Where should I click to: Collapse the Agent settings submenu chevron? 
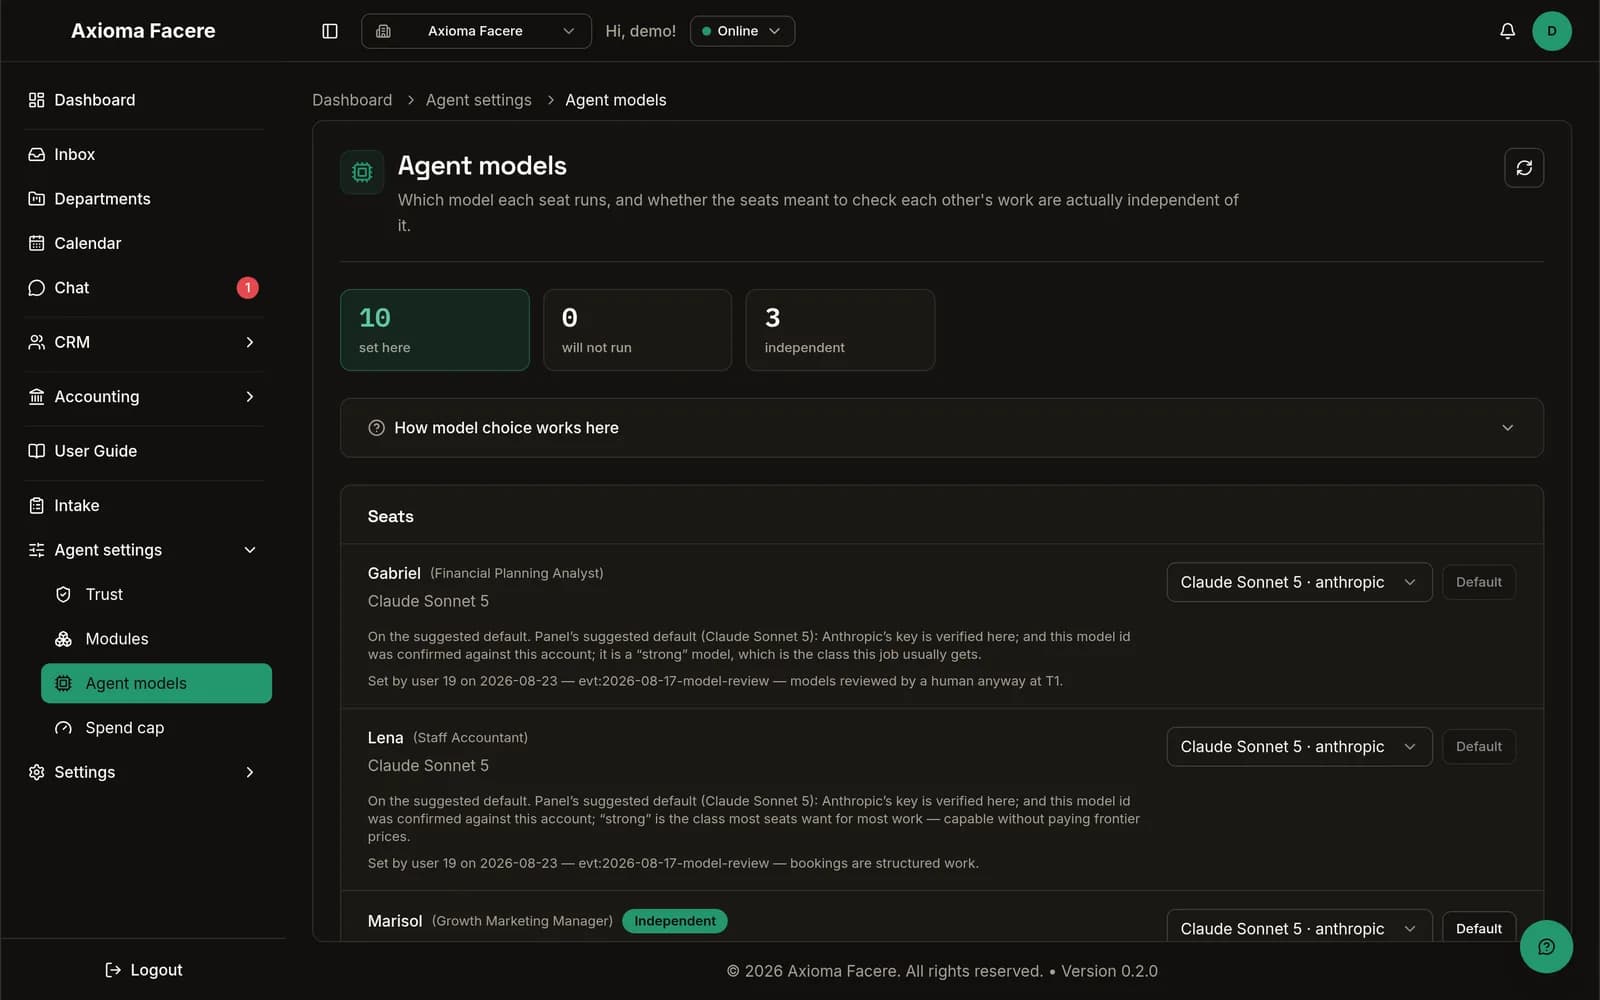point(250,550)
